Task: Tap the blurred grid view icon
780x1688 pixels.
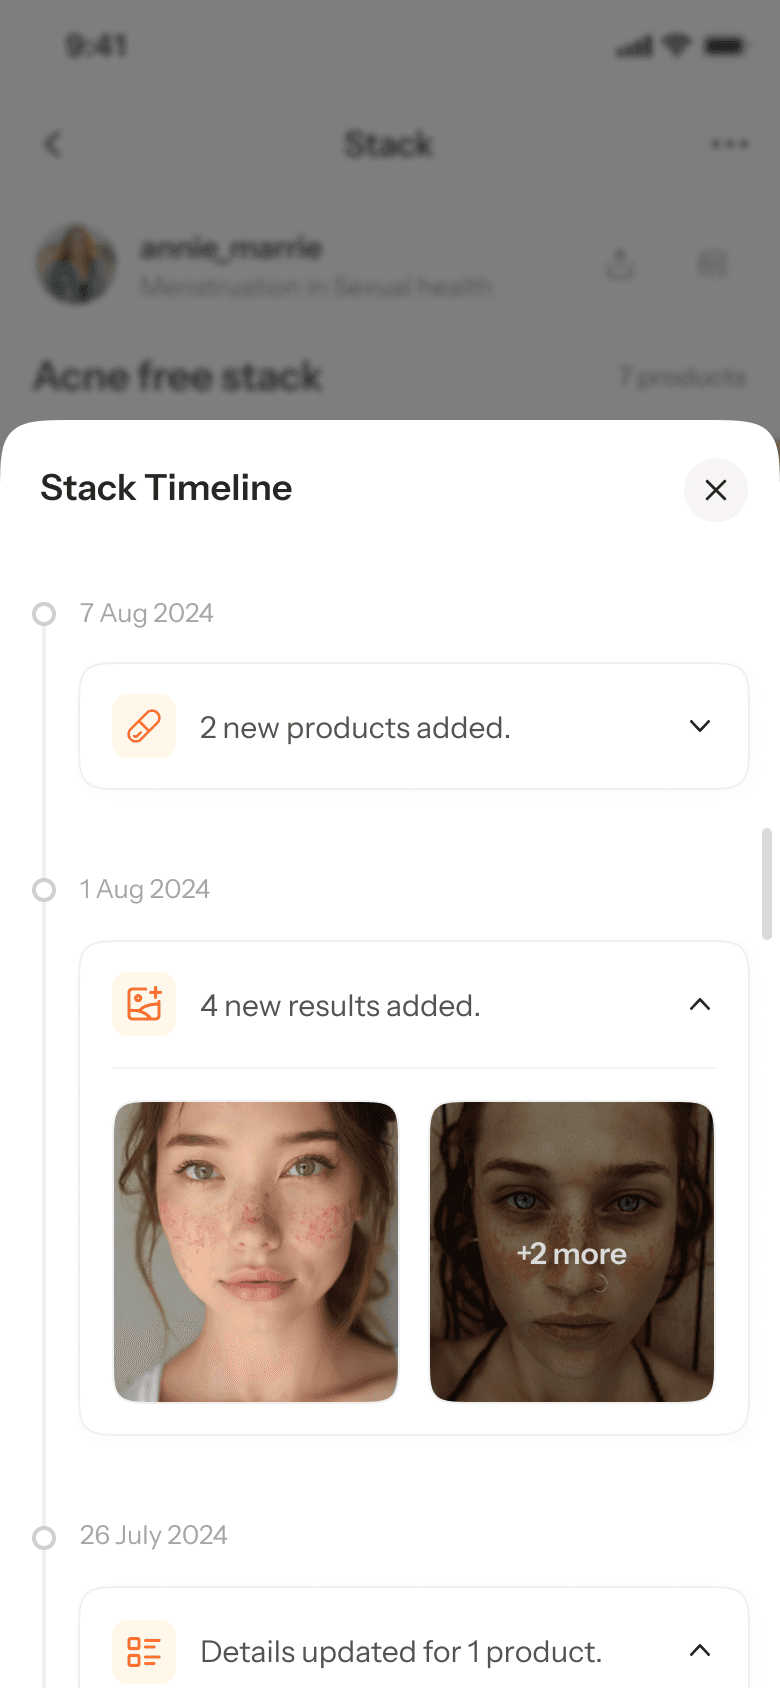Action: click(712, 264)
